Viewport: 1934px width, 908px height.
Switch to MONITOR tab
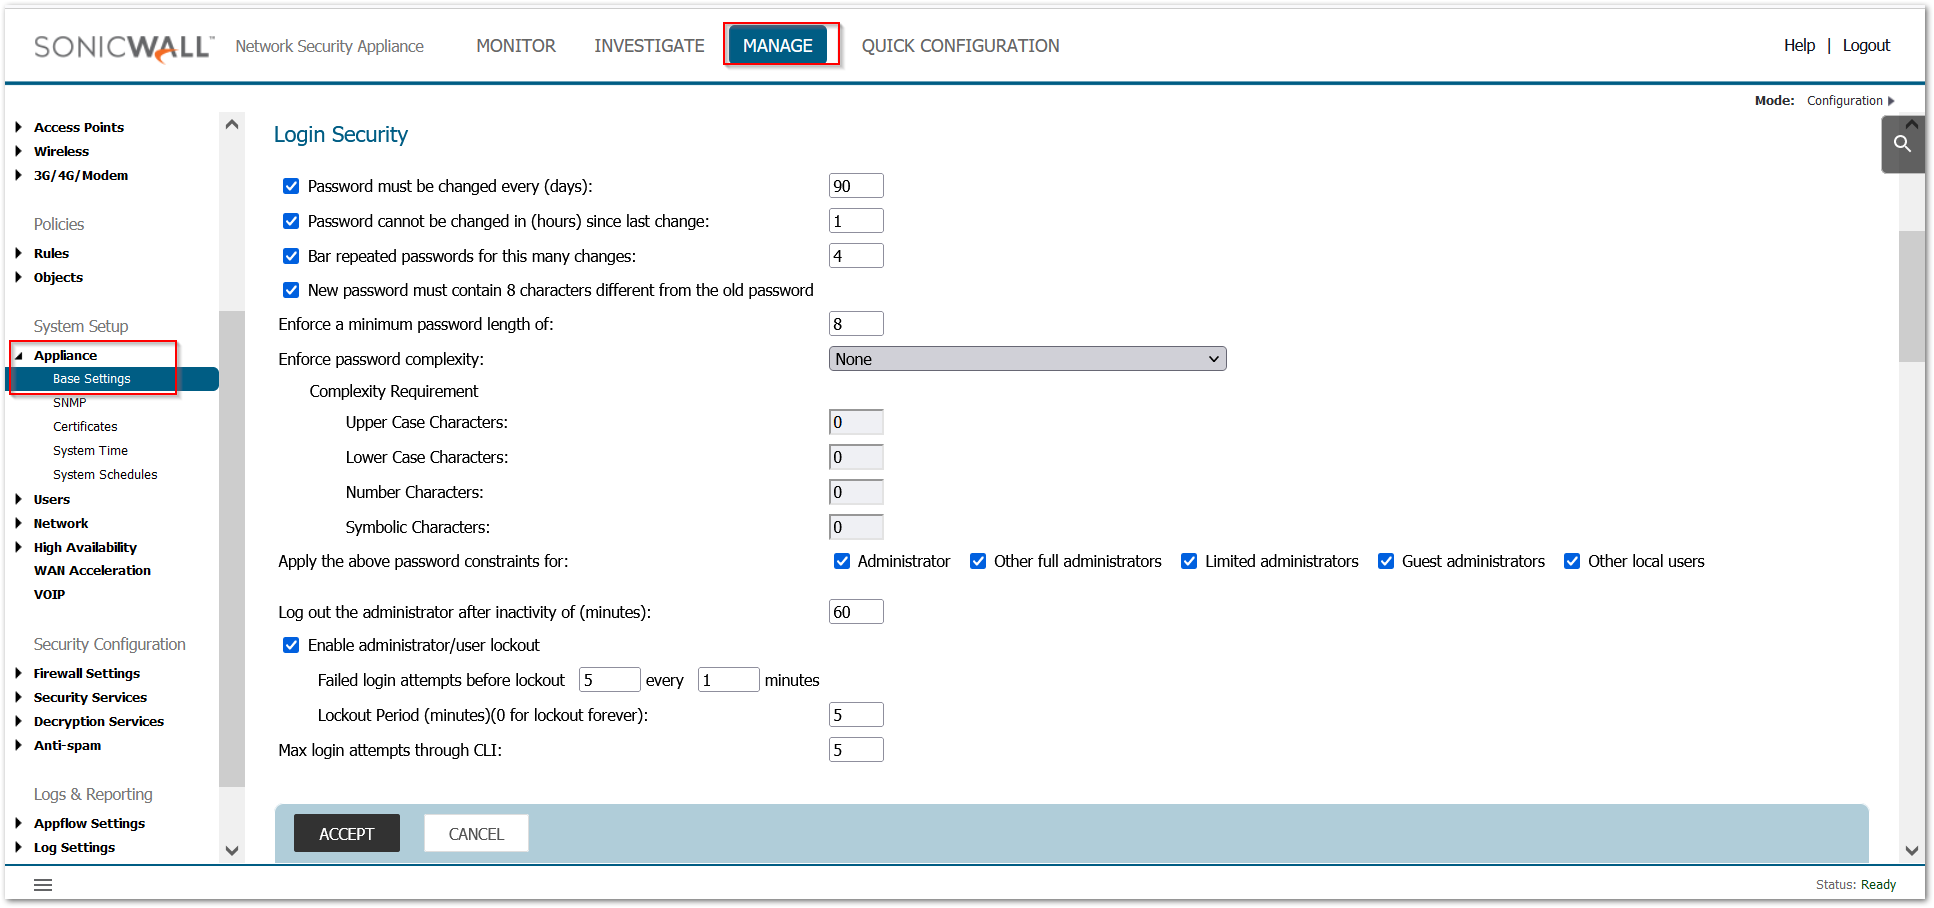[x=515, y=46]
